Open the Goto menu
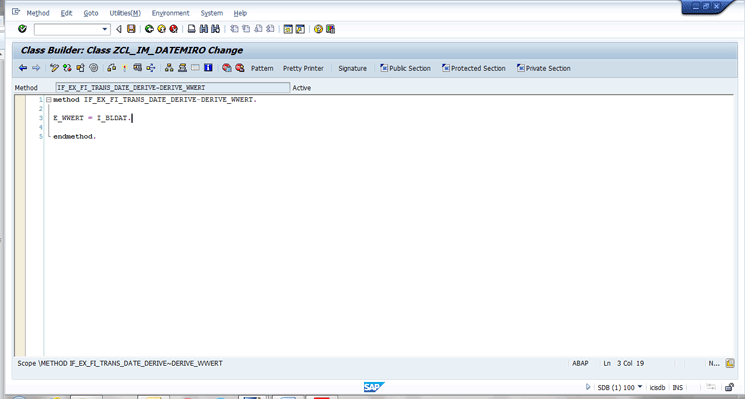The image size is (745, 399). tap(91, 13)
